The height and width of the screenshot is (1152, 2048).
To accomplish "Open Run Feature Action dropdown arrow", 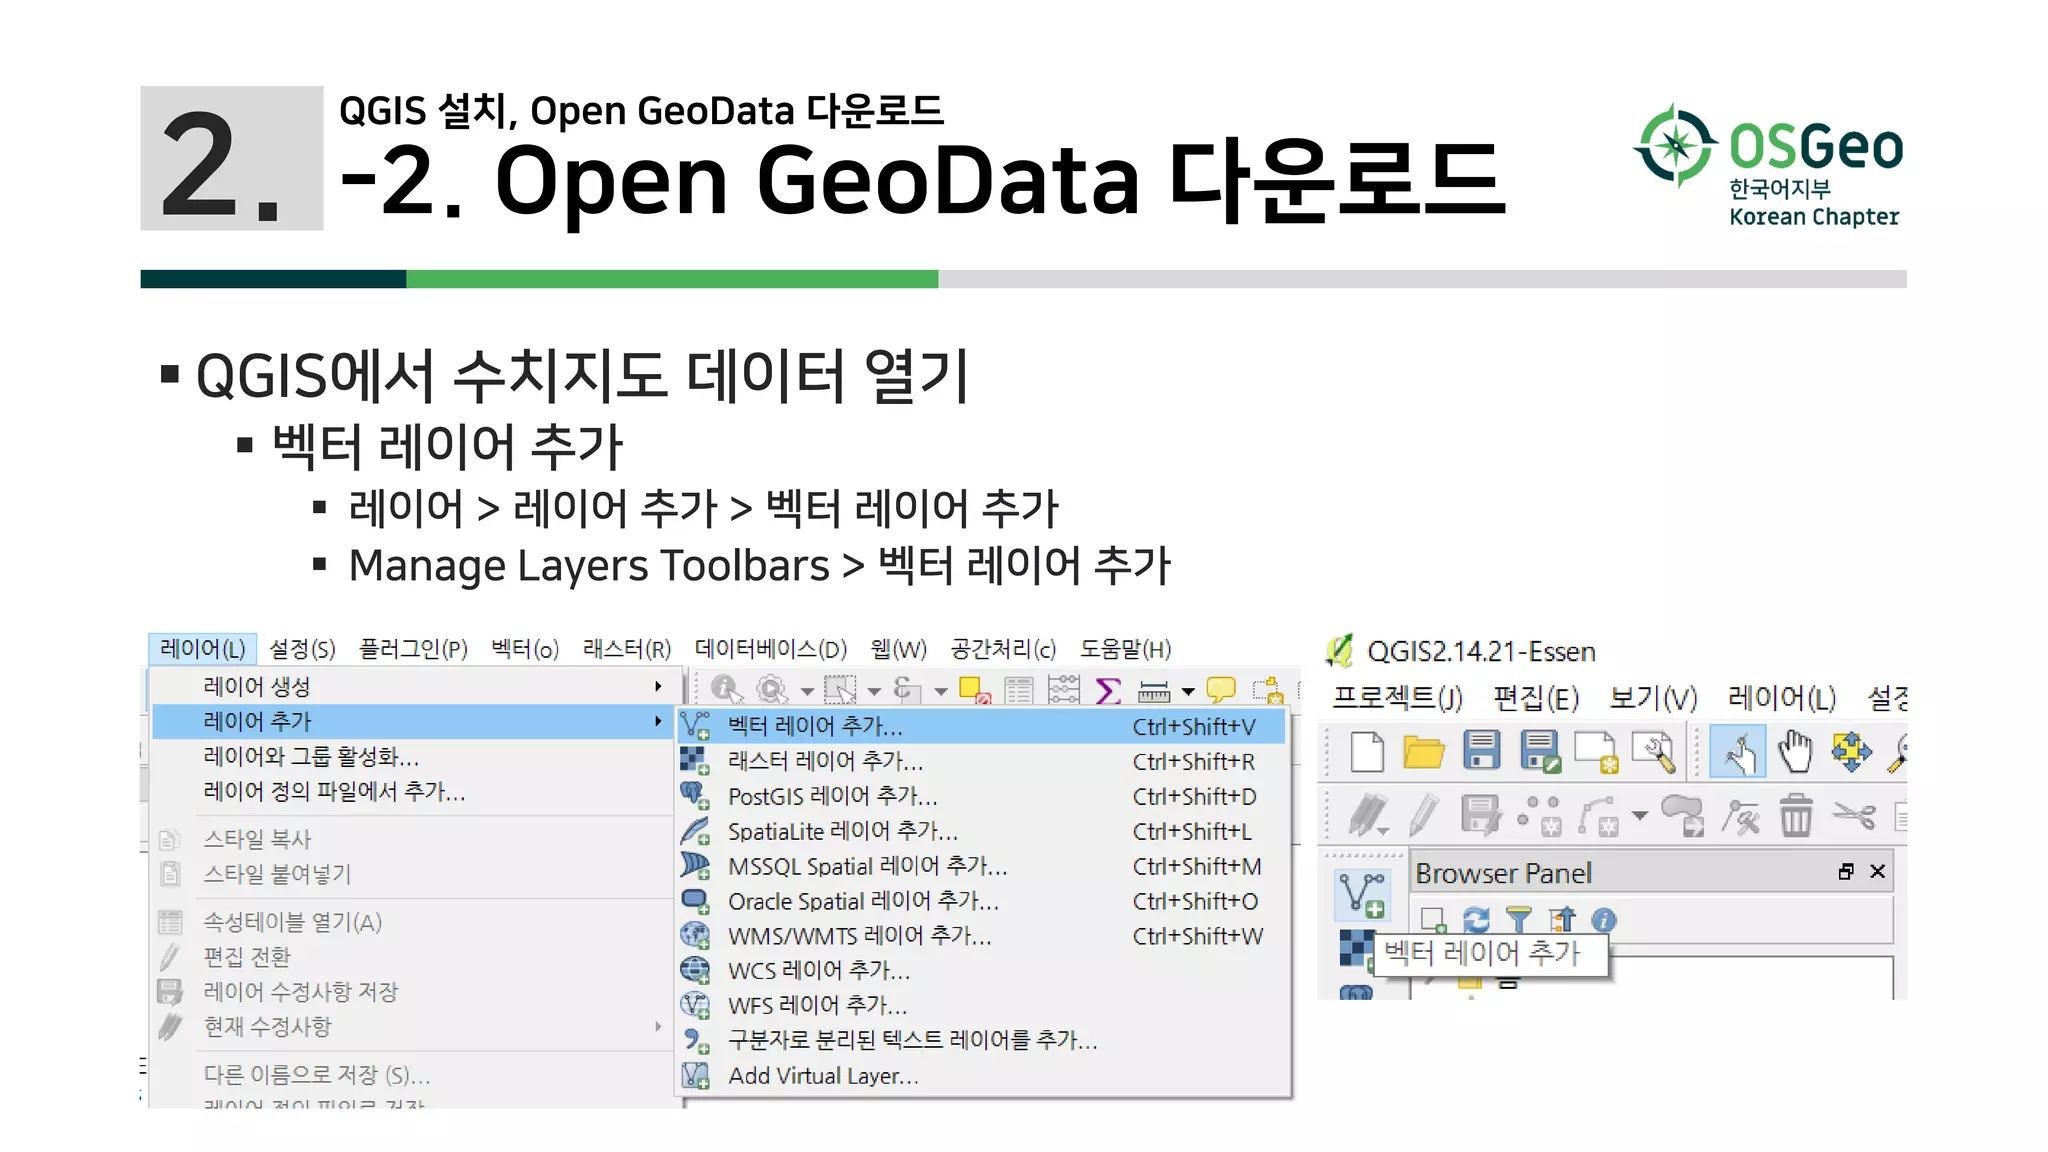I will click(806, 691).
